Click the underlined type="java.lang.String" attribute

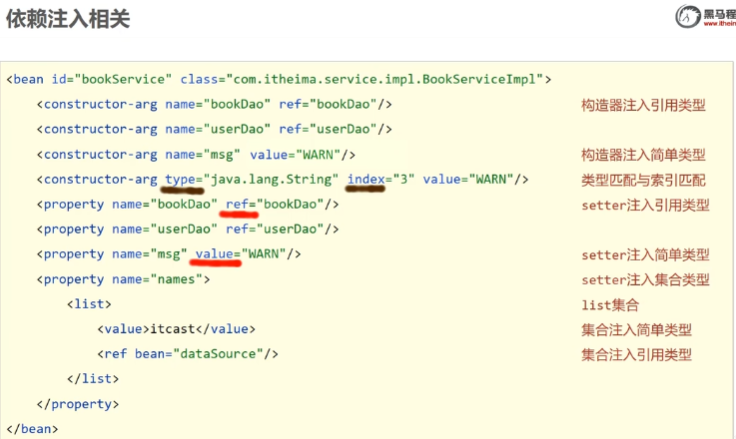coord(251,179)
